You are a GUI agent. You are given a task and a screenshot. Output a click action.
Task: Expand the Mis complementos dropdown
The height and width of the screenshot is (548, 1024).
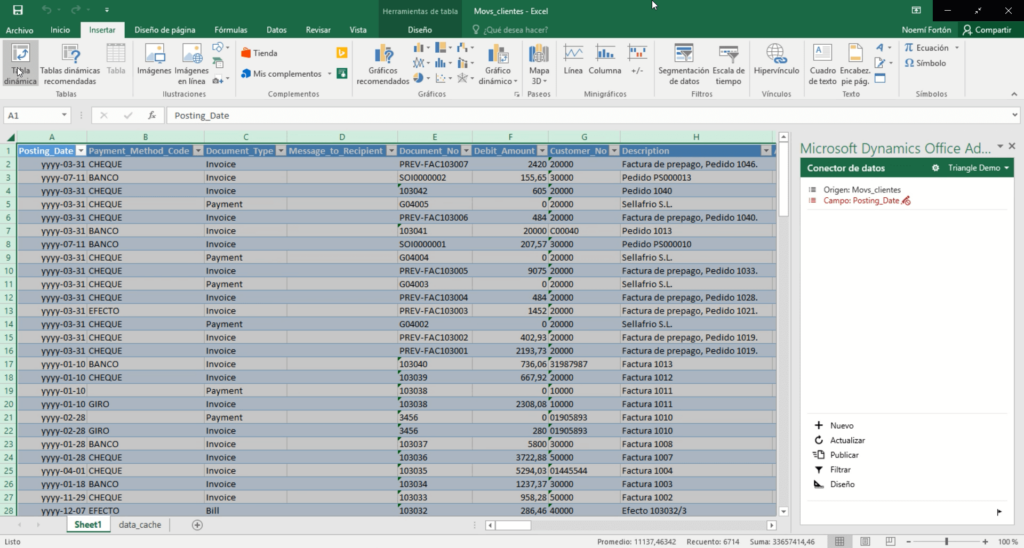(x=328, y=74)
